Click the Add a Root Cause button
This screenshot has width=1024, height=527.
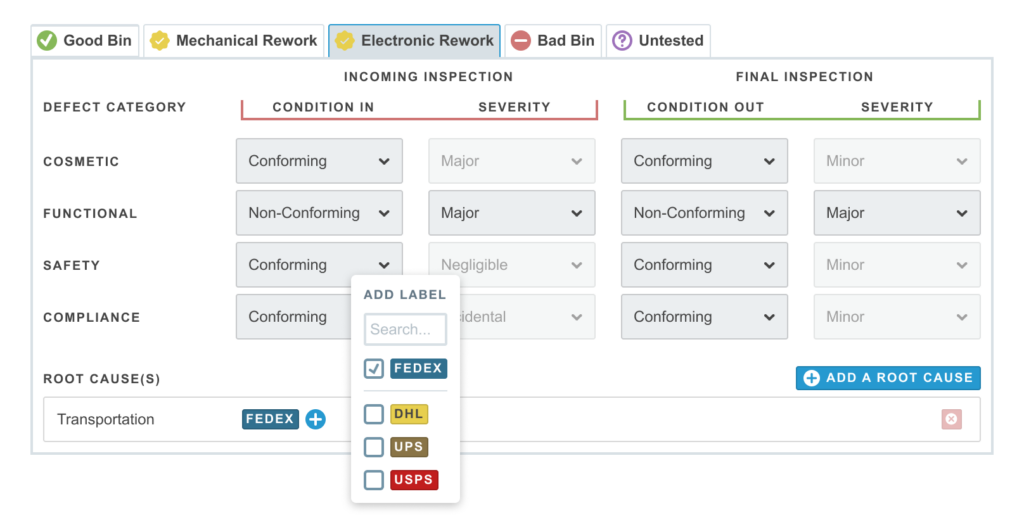pos(888,378)
